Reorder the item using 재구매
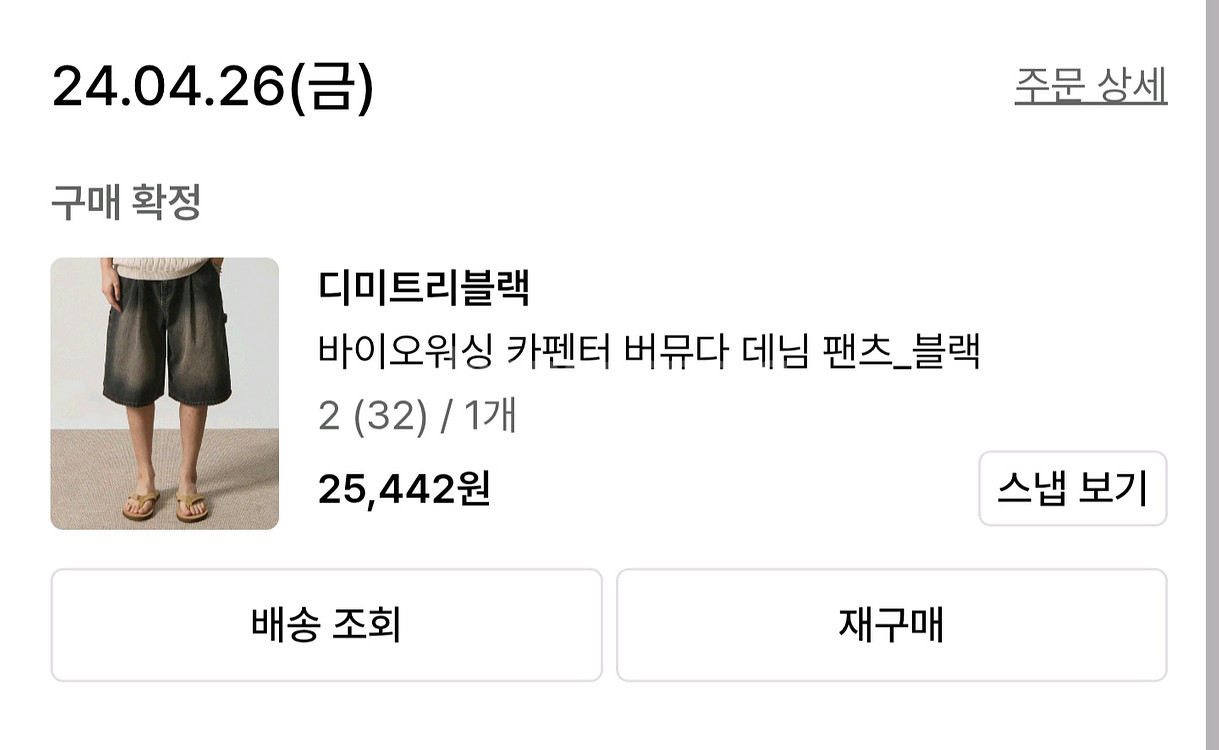 click(891, 624)
